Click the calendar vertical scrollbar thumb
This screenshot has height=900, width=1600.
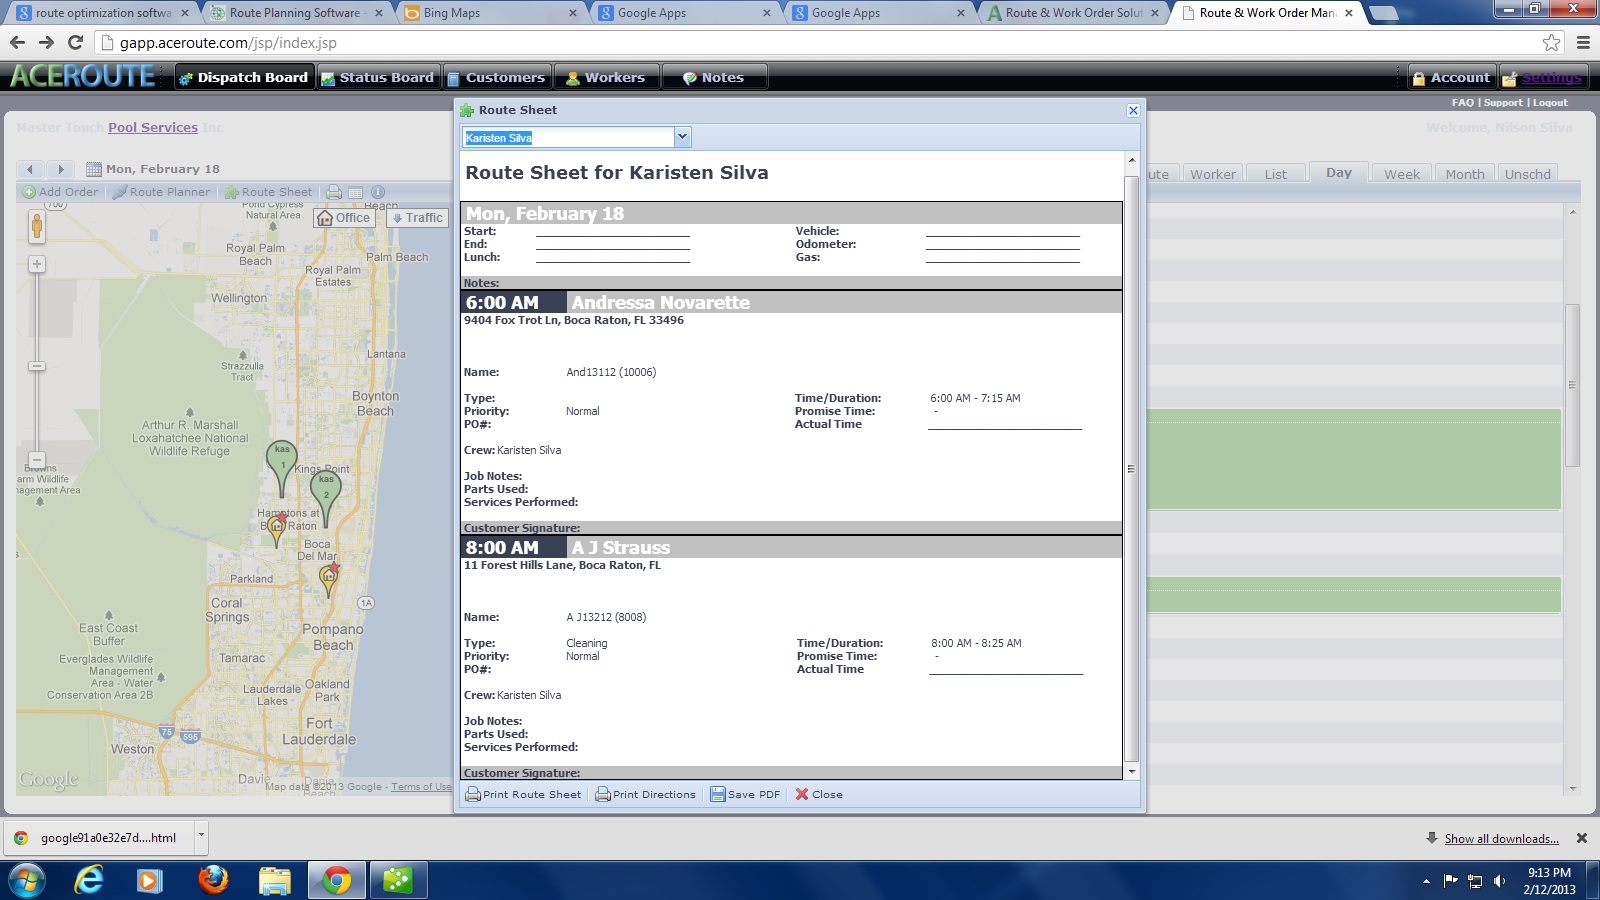1572,385
